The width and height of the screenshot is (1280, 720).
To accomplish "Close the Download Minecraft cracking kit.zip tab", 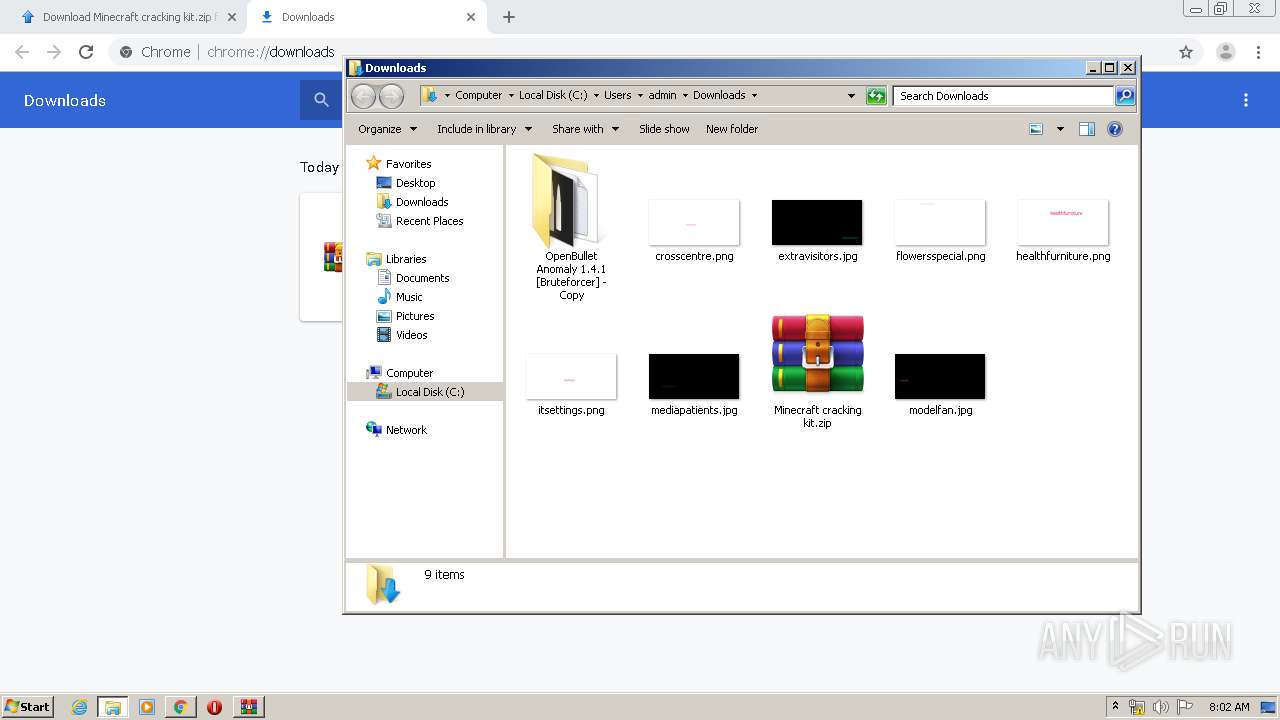I will [x=232, y=17].
